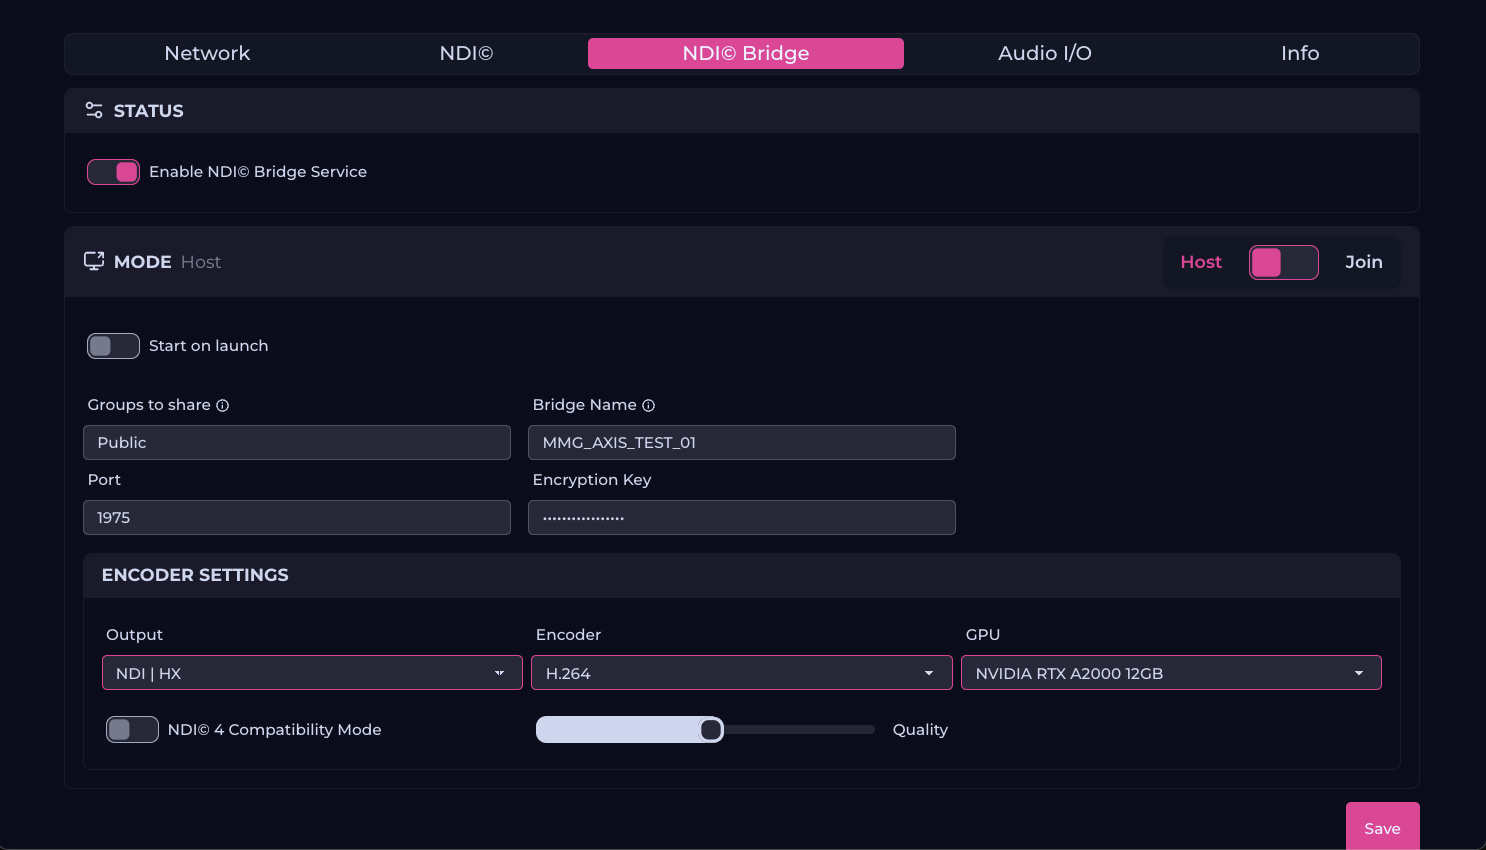
Task: Expand the Encoder H.264 dropdown
Action: point(741,673)
